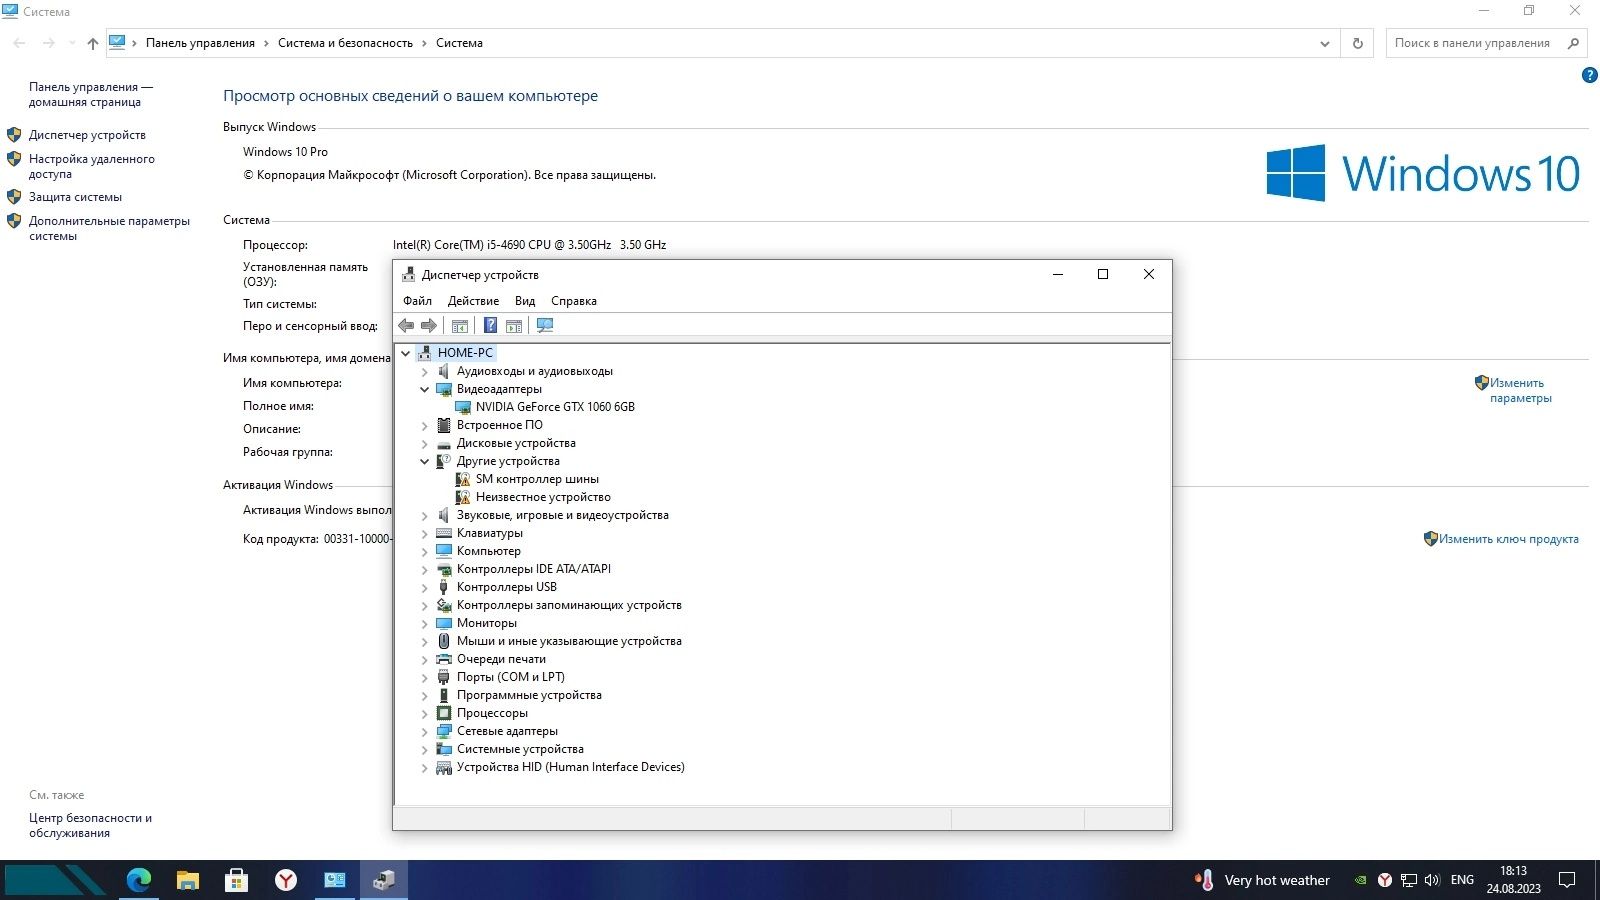The image size is (1600, 900).
Task: Select Мониторы tree row
Action: [x=487, y=623]
